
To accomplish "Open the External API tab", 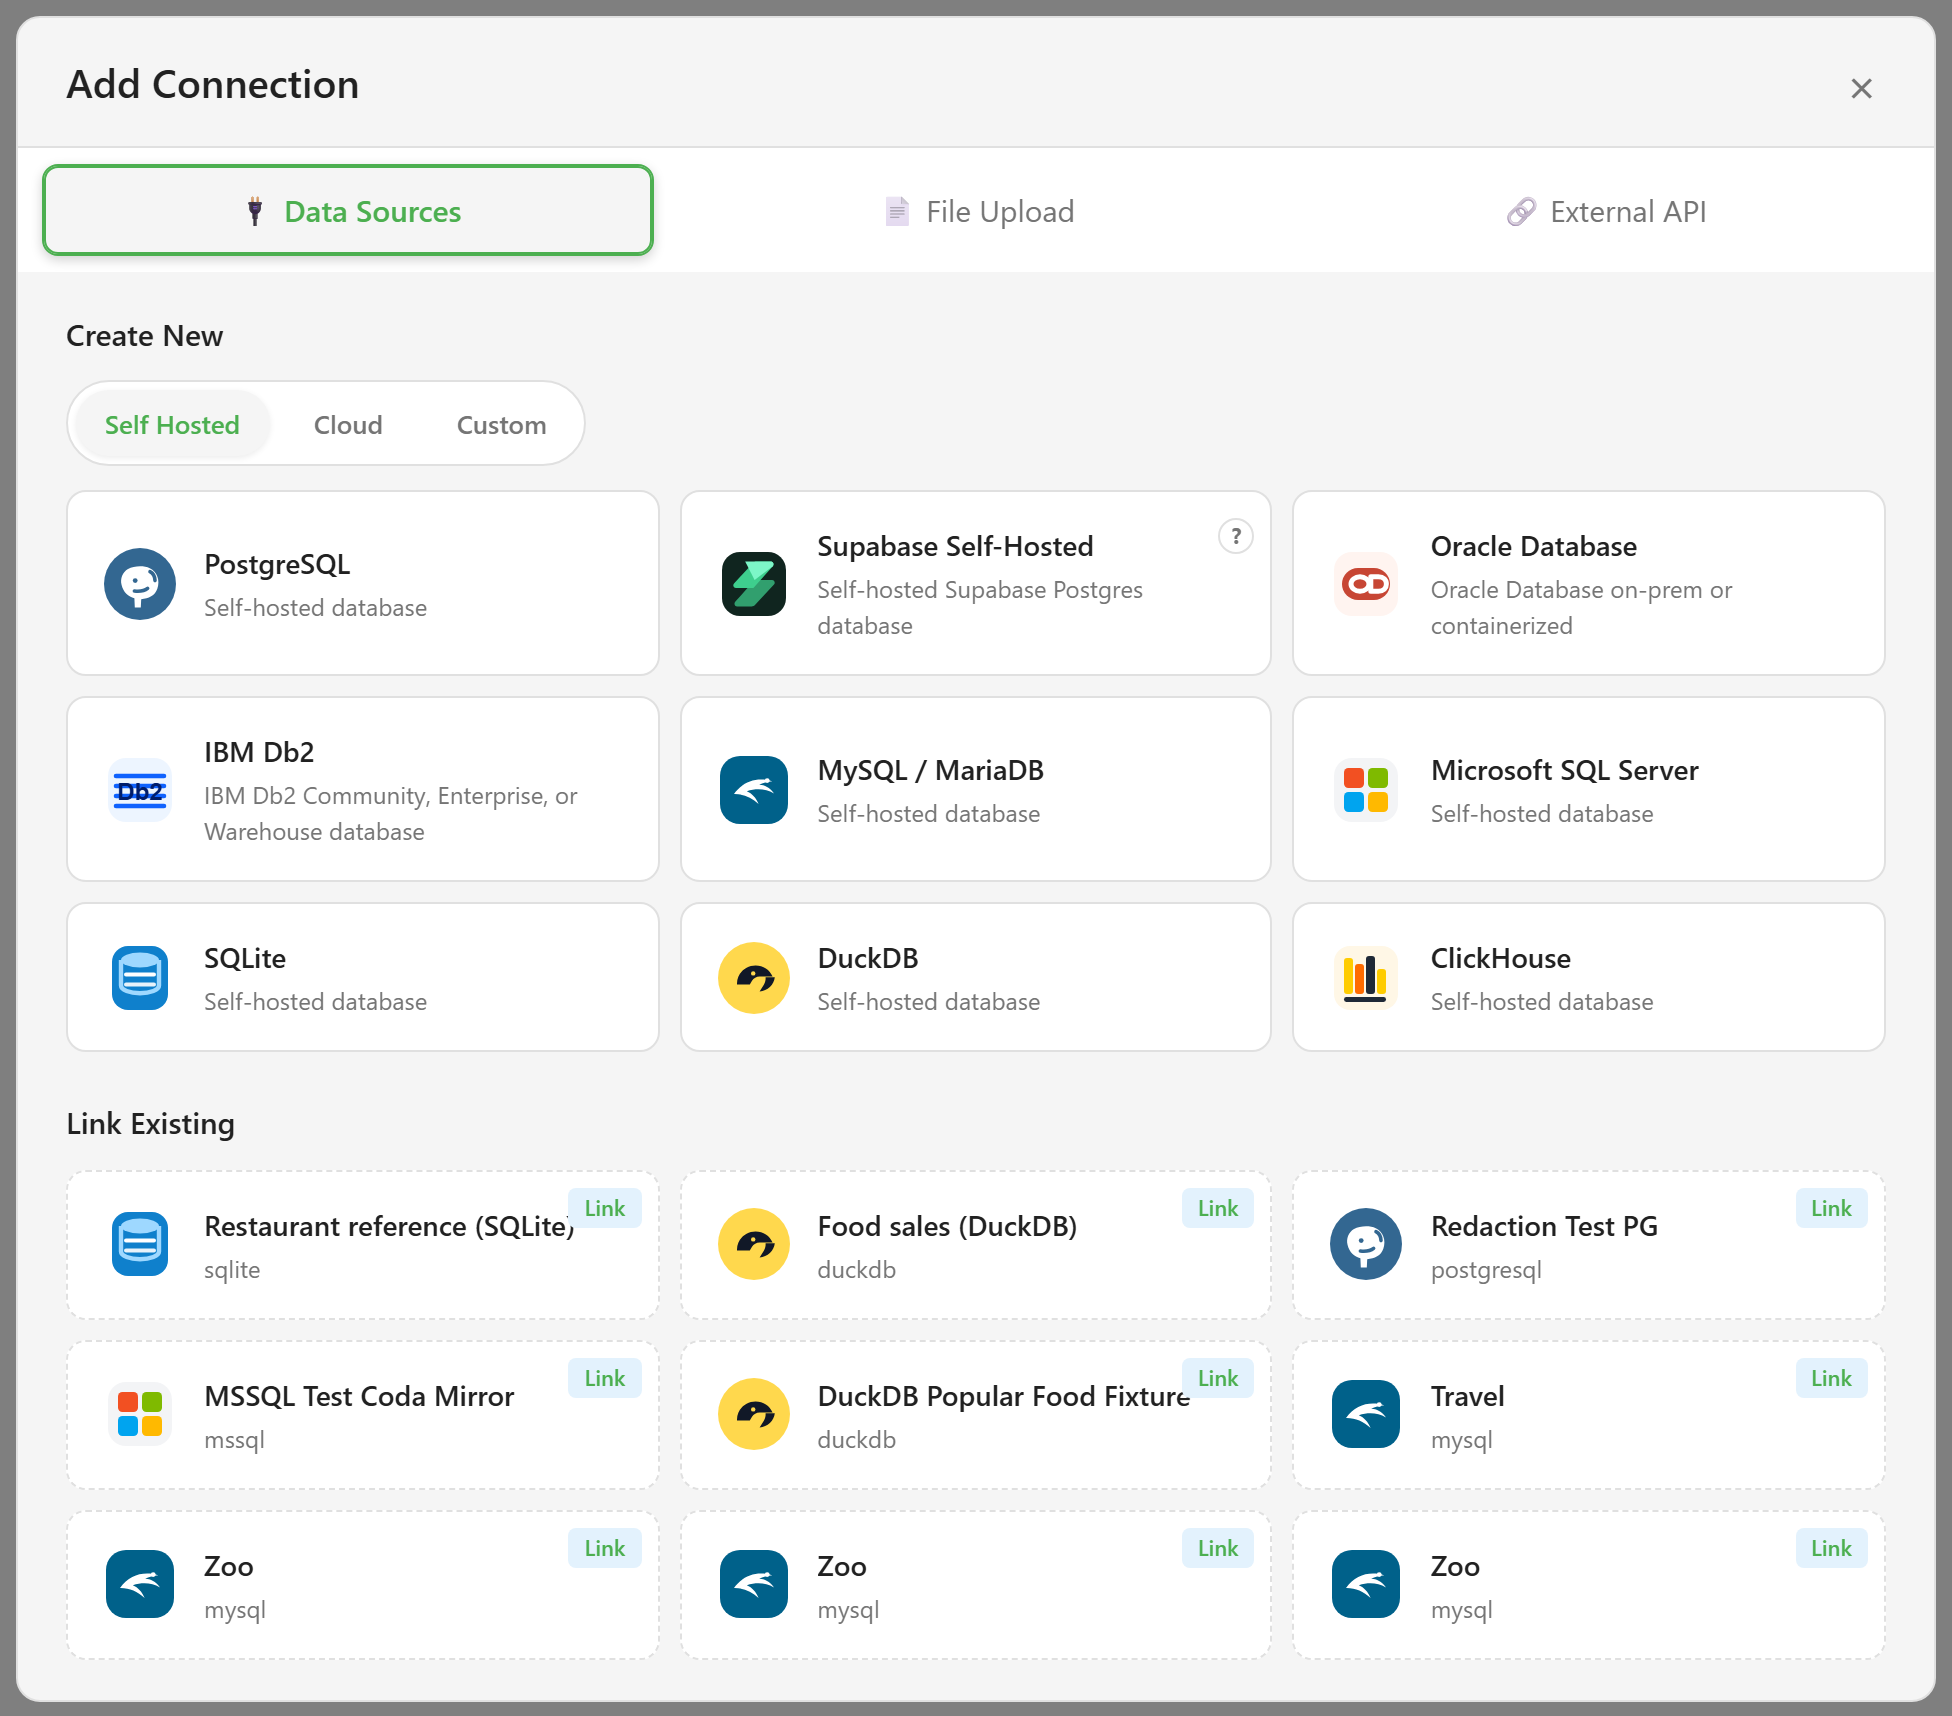I will click(1606, 211).
